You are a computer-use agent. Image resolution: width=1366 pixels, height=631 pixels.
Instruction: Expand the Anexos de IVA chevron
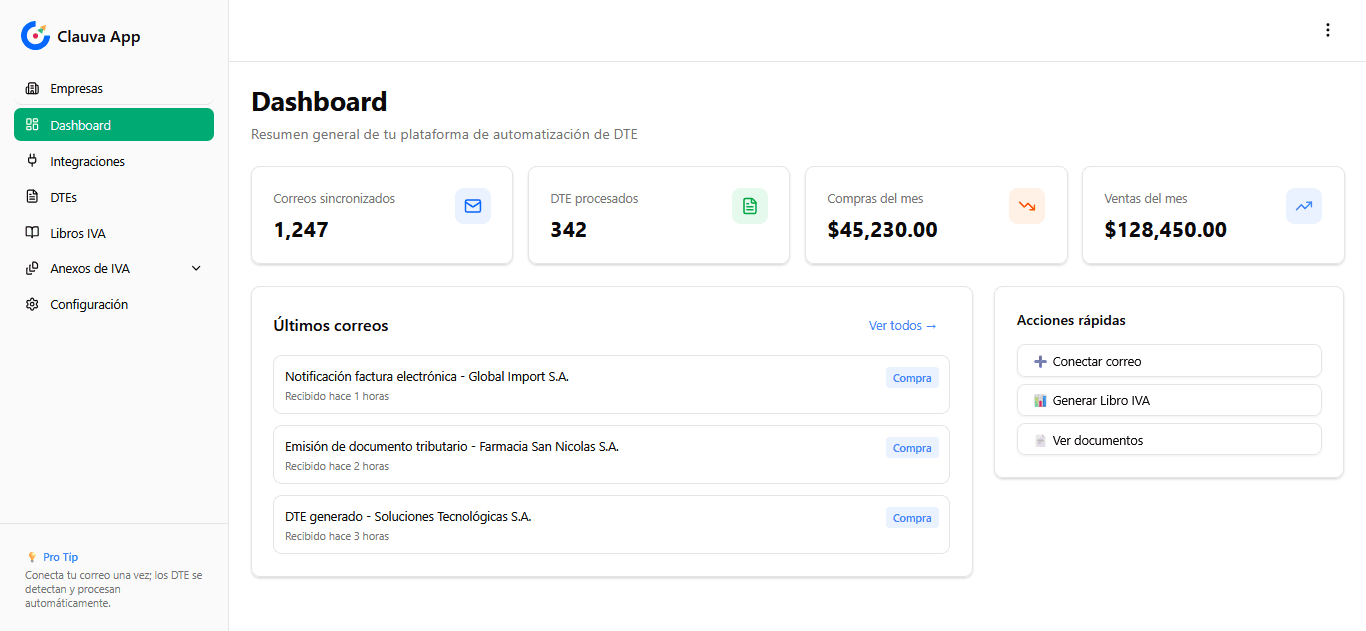(x=196, y=269)
